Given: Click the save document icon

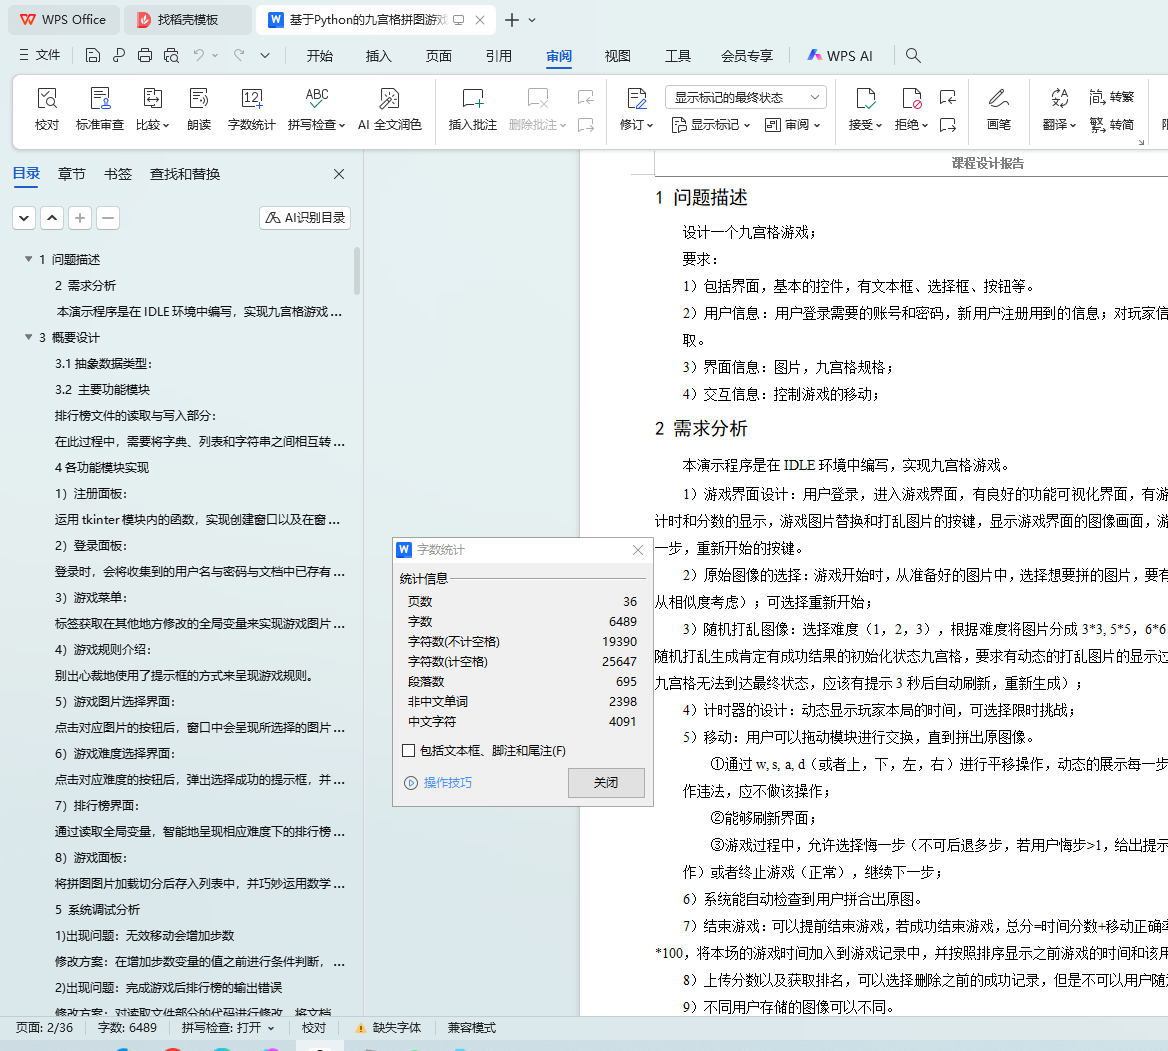Looking at the screenshot, I should point(92,55).
